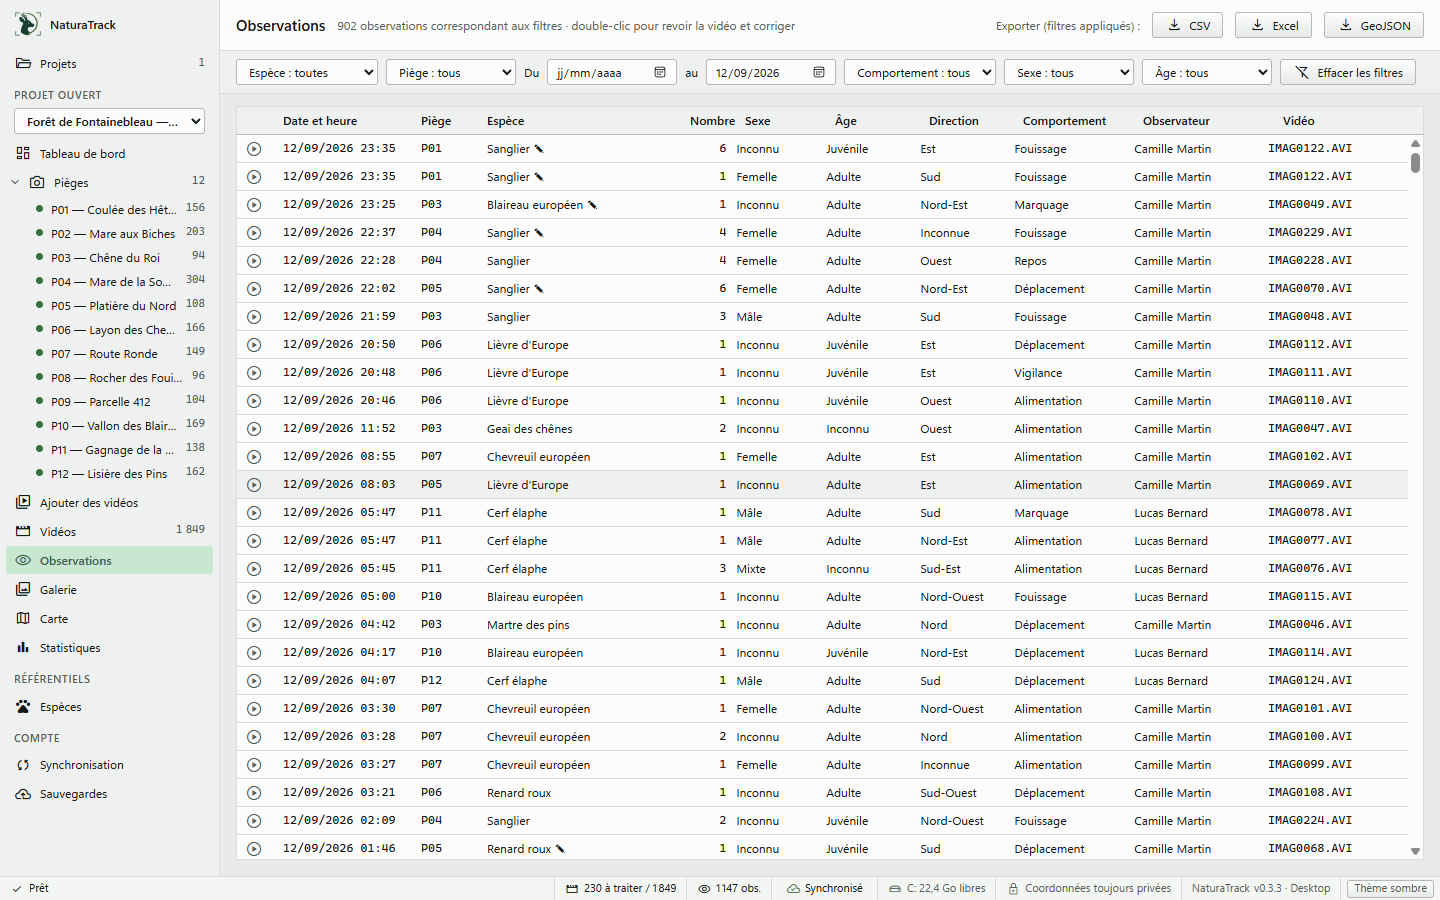Screen dimensions: 1440x900
Task: Click the Galerie icon in sidebar
Action: (23, 589)
